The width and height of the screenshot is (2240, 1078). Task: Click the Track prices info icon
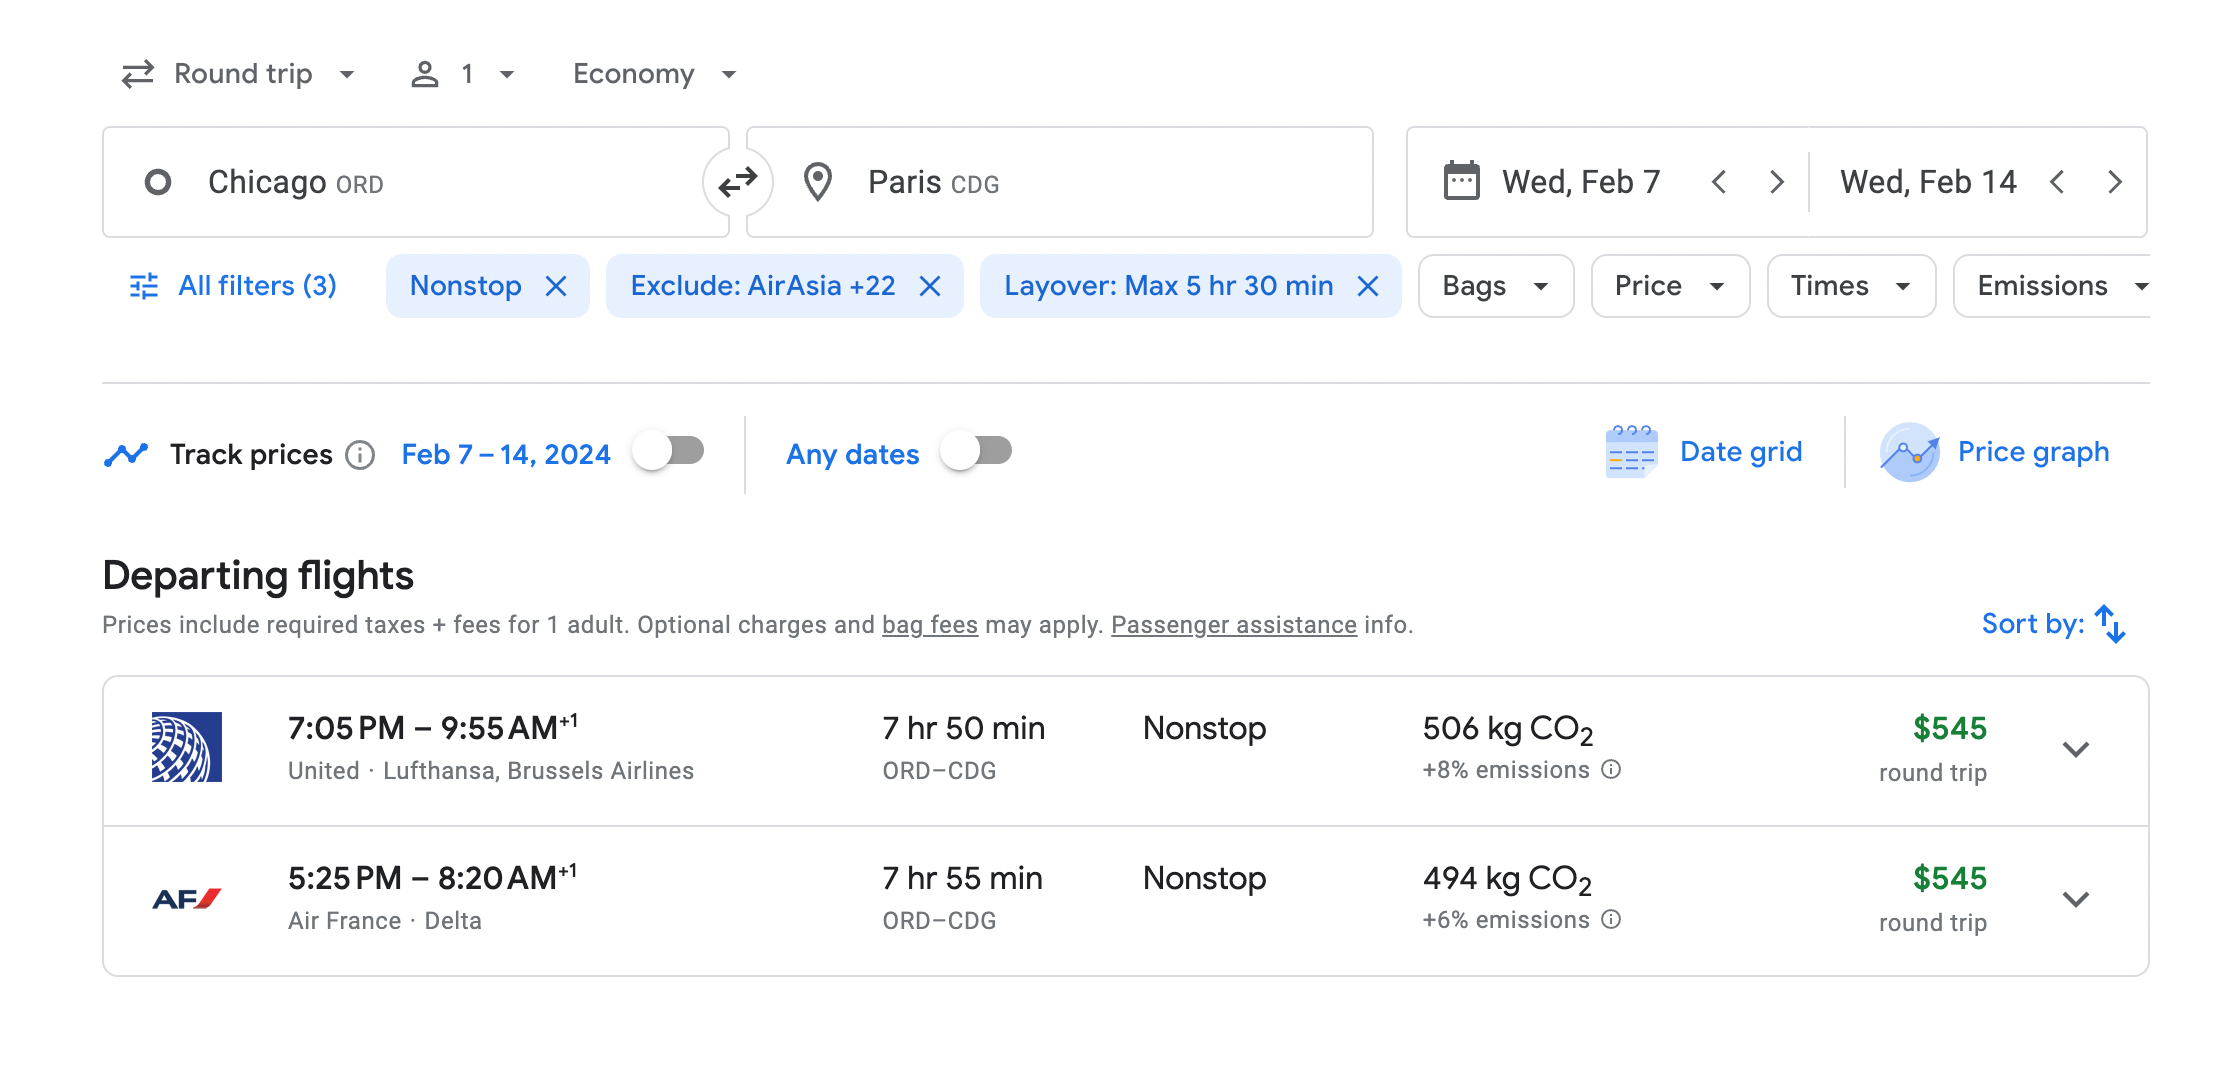(x=360, y=455)
